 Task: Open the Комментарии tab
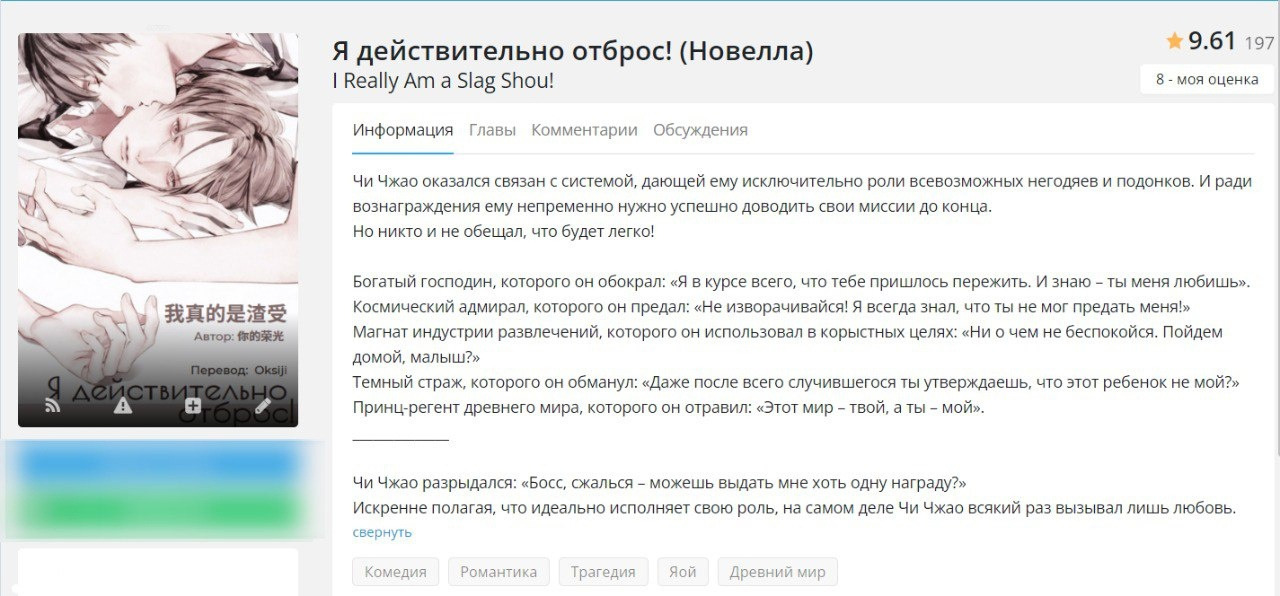584,130
